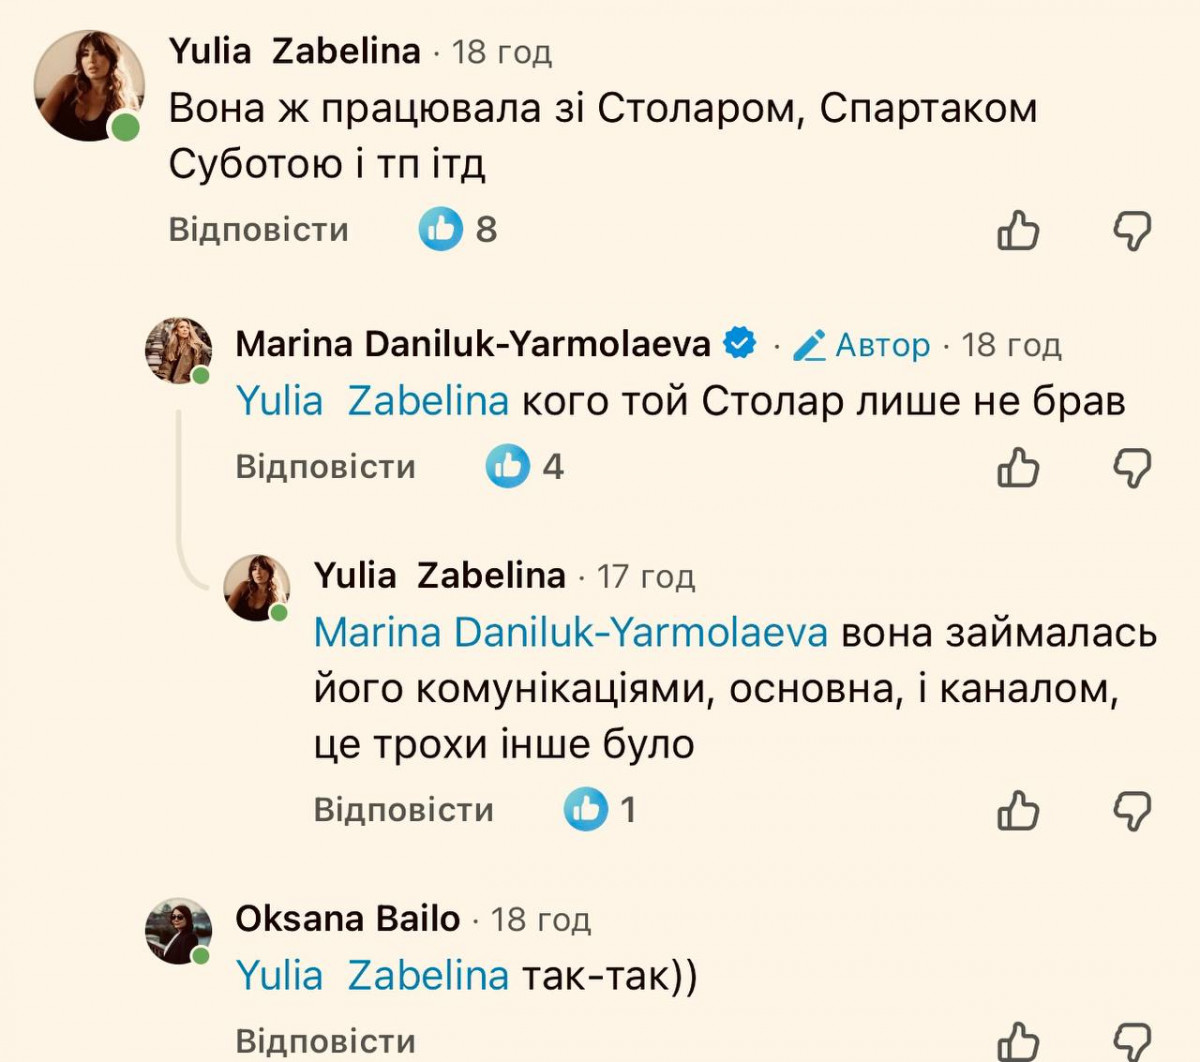Like Yulia Zabelina's 17-hour-old reply
This screenshot has height=1062, width=1200.
point(1018,810)
